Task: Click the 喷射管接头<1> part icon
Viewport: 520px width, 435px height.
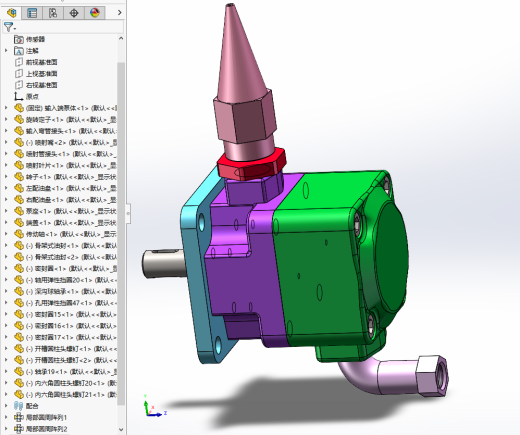Action: 19,154
